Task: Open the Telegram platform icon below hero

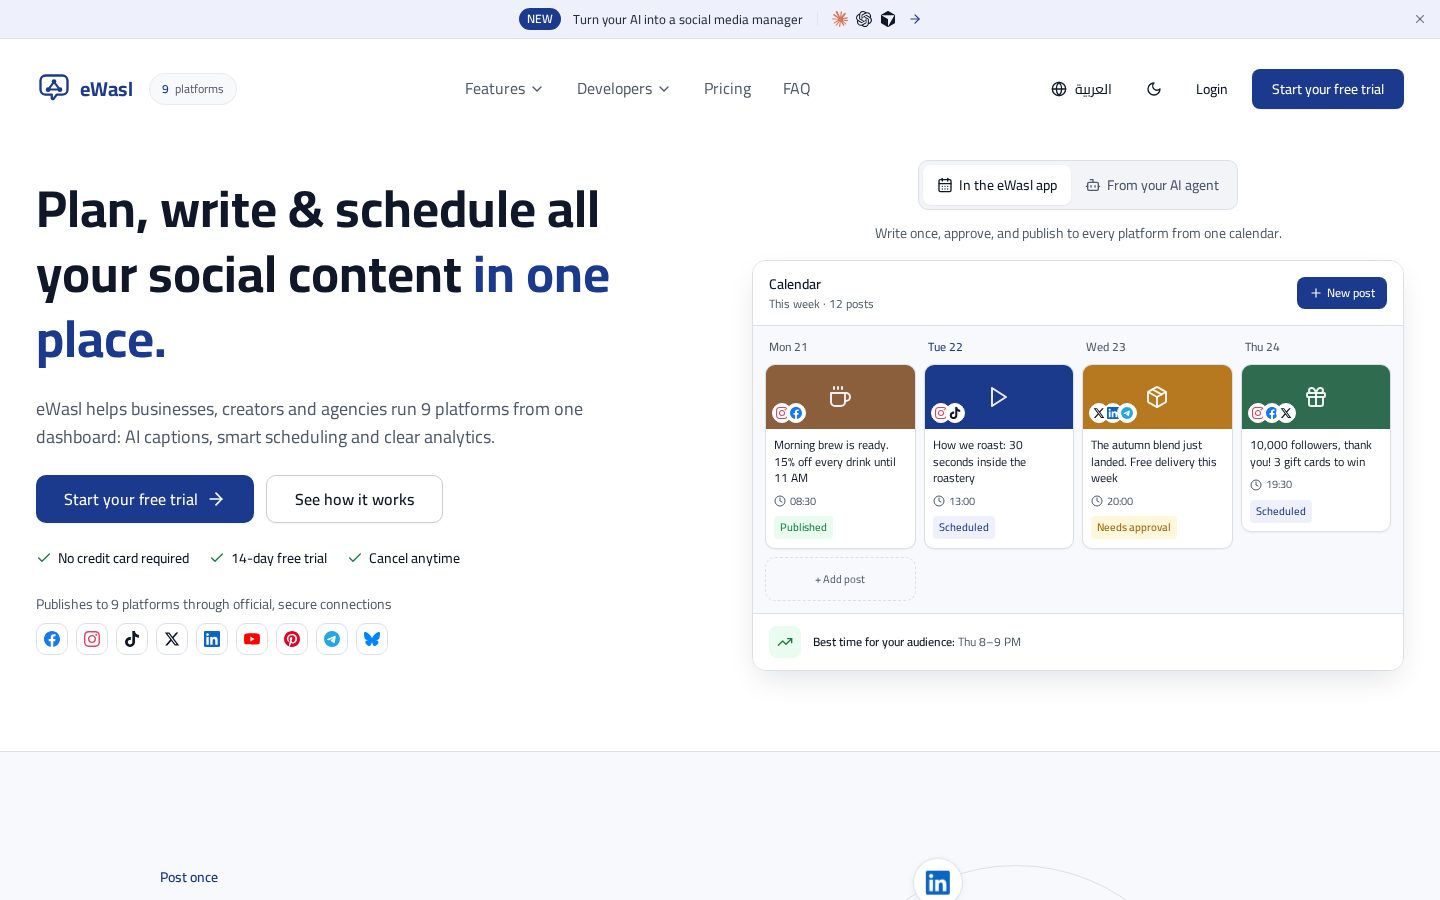Action: point(332,639)
